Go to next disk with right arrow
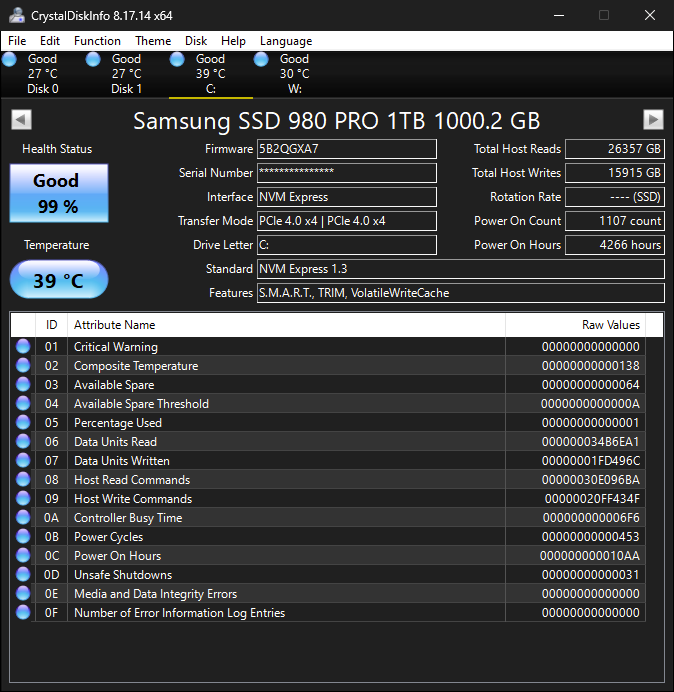Viewport: 674px width, 692px height. 653,120
